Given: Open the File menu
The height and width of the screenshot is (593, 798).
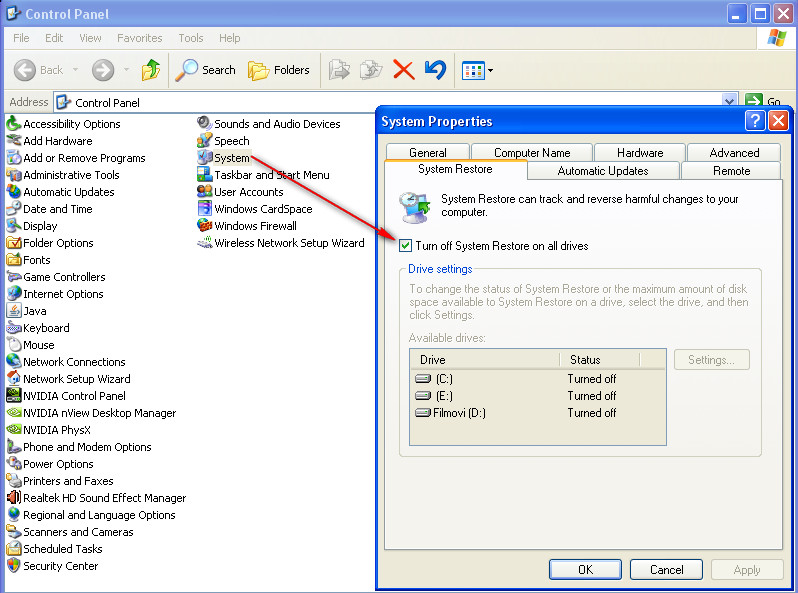Looking at the screenshot, I should pyautogui.click(x=21, y=38).
